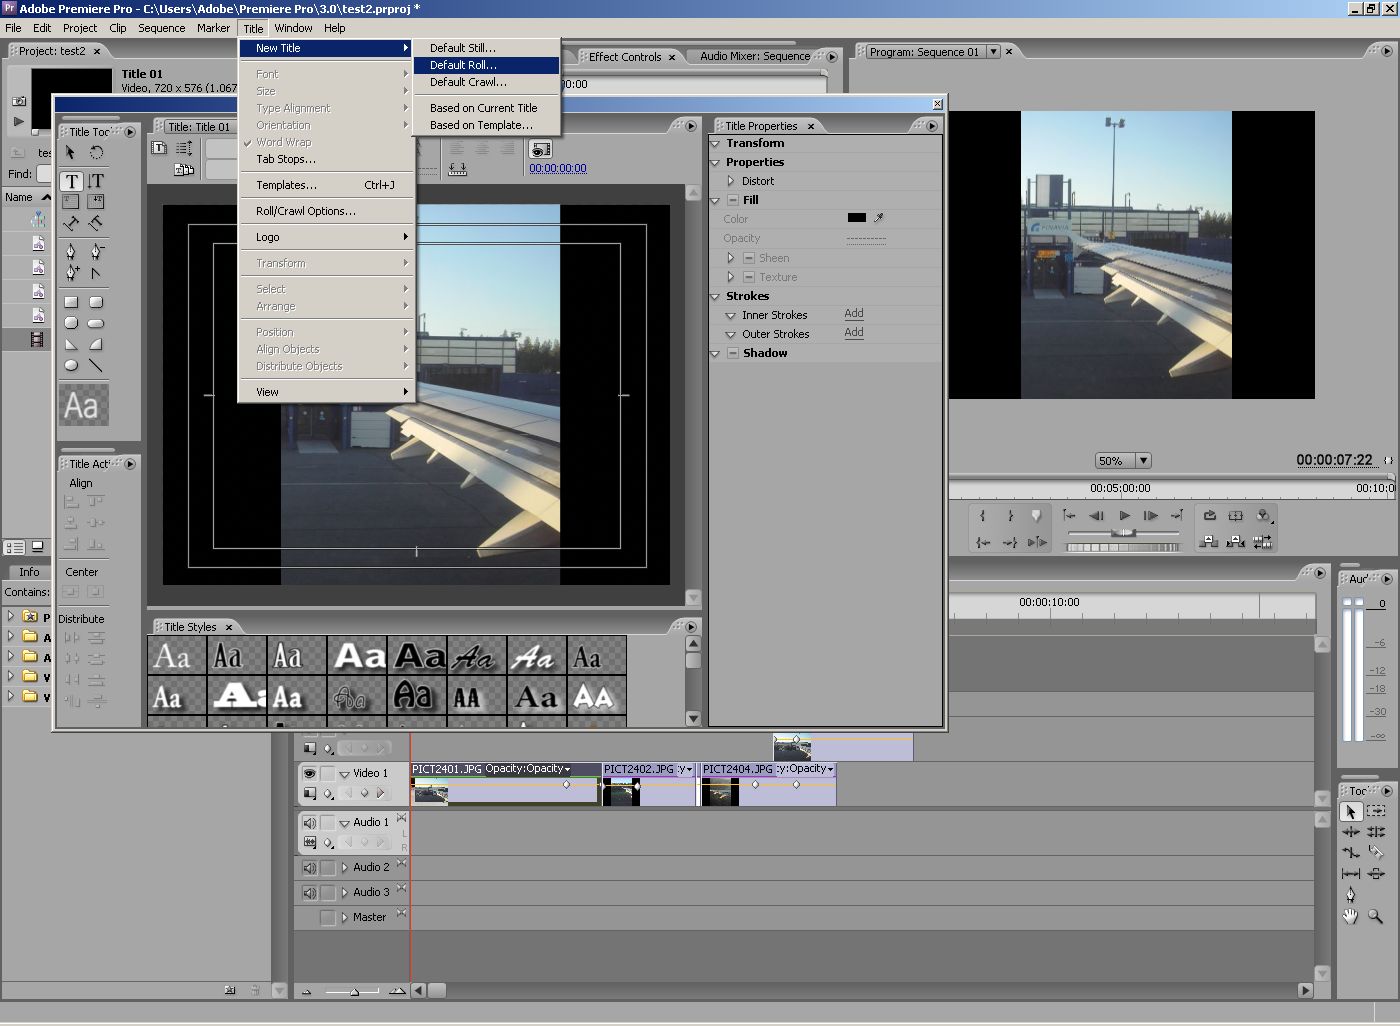Click the Extract button in Program monitor
Viewport: 1400px width, 1026px height.
coord(1236,541)
